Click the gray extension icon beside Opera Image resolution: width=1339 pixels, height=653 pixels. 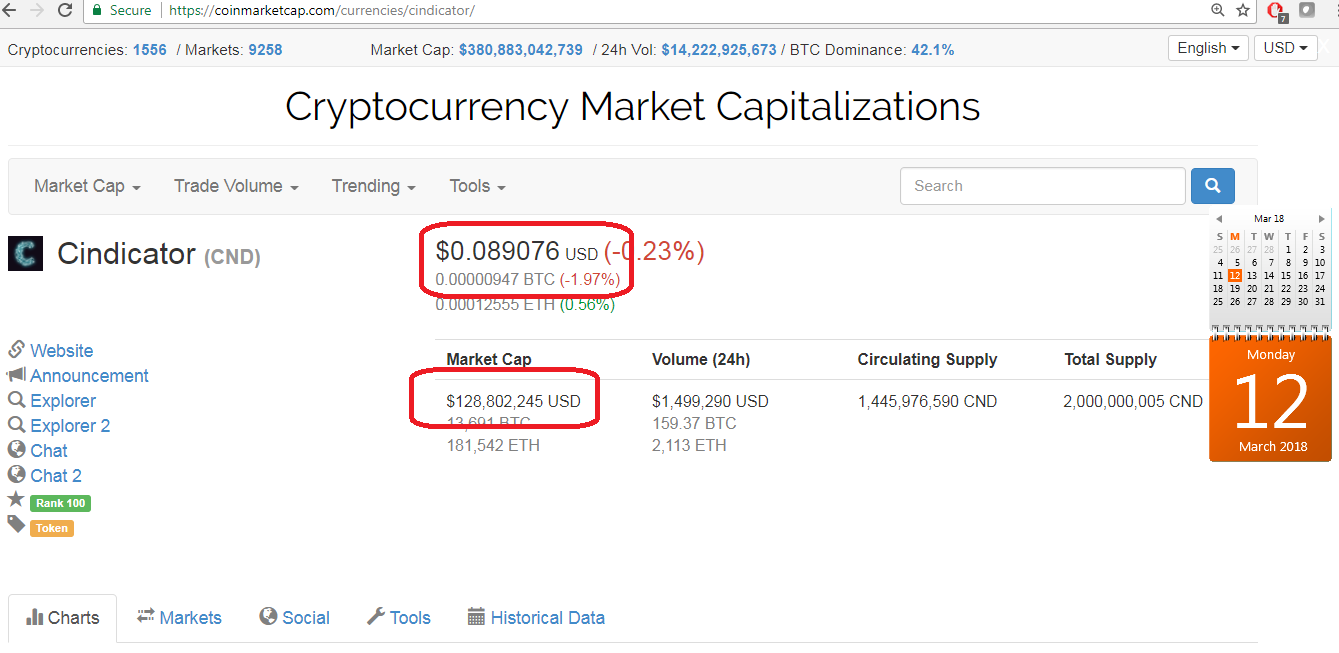coord(1306,10)
